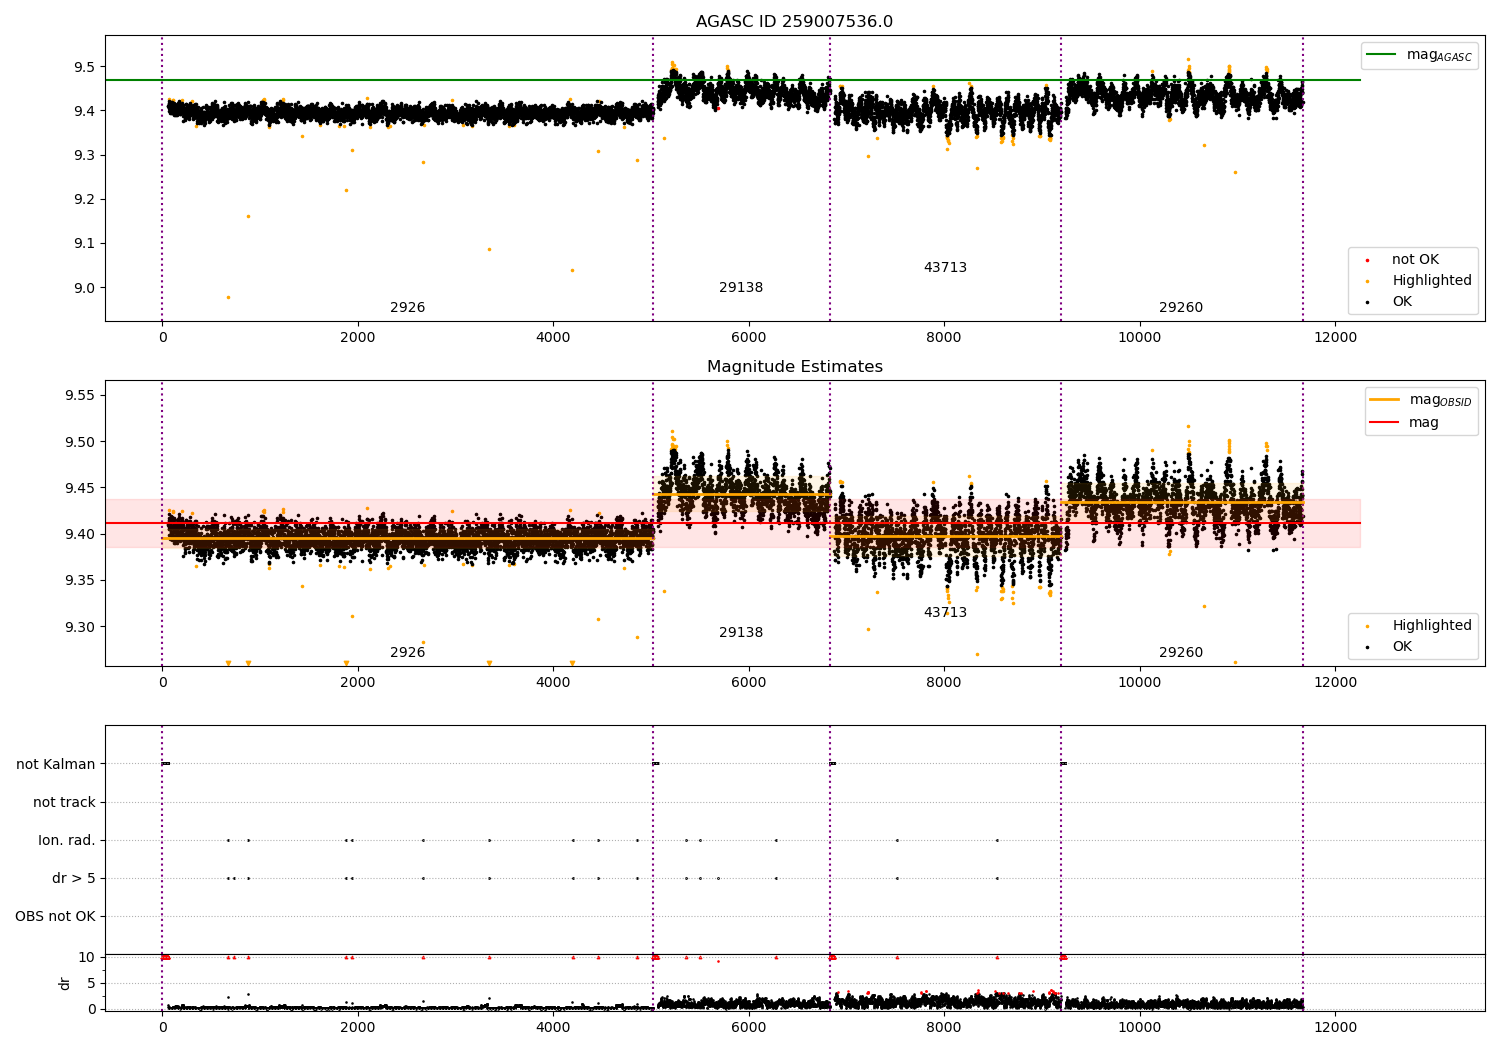This screenshot has height=1050, width=1500.
Task: Click the "12000" x-axis tick in the bottom plot
Action: tap(1335, 1027)
